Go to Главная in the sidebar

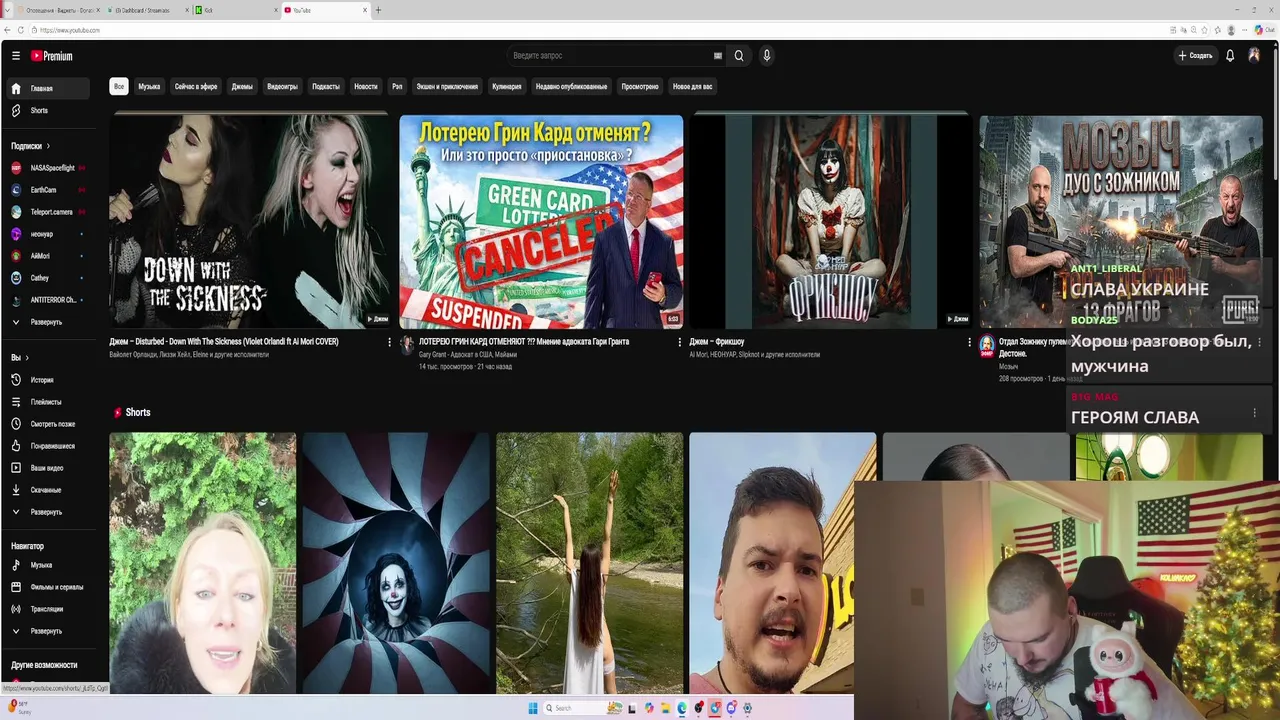coord(47,88)
